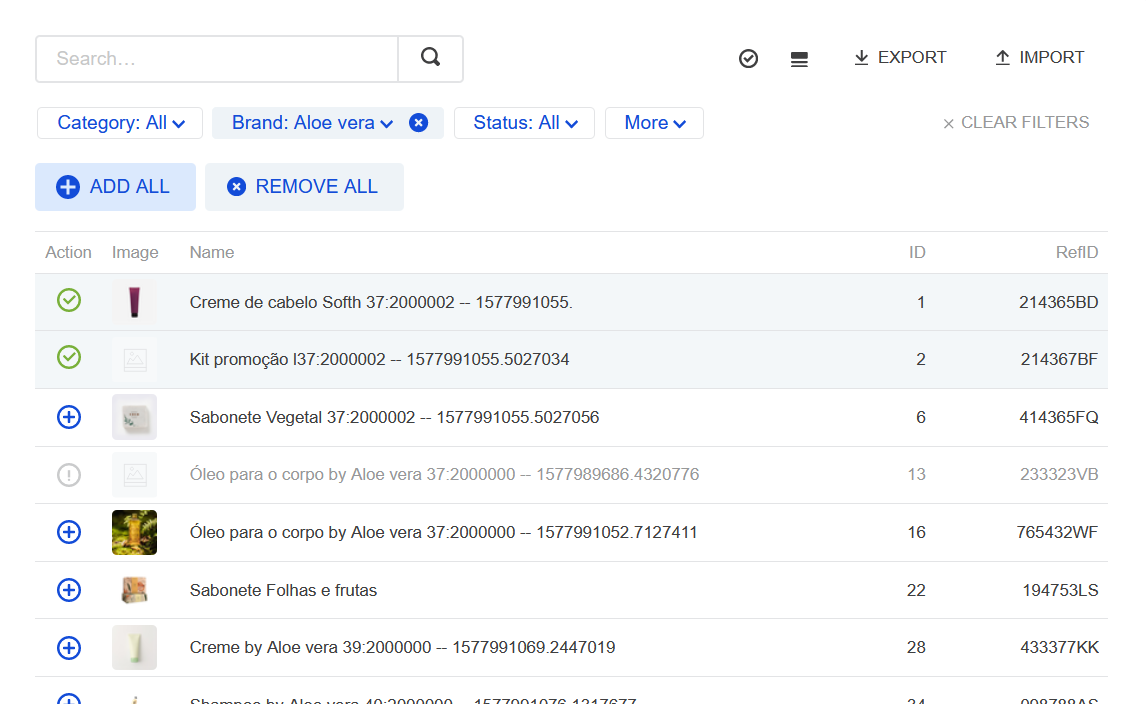The width and height of the screenshot is (1146, 704).
Task: Toggle added state of Kit promoção row
Action: pos(68,357)
